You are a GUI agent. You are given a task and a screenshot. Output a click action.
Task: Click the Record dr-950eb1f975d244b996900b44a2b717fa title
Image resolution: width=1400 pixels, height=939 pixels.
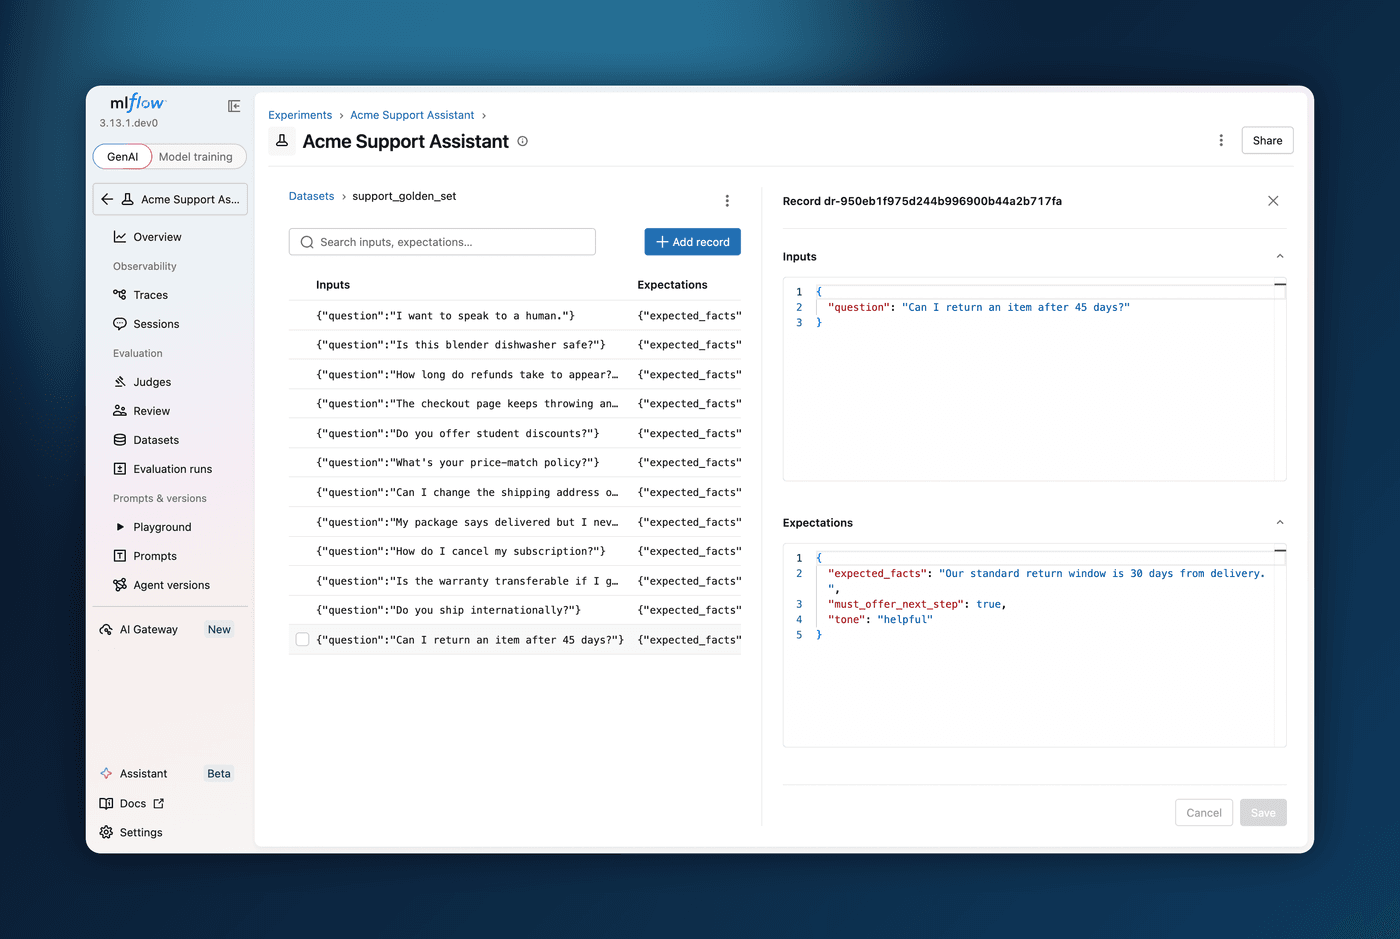[x=922, y=201]
